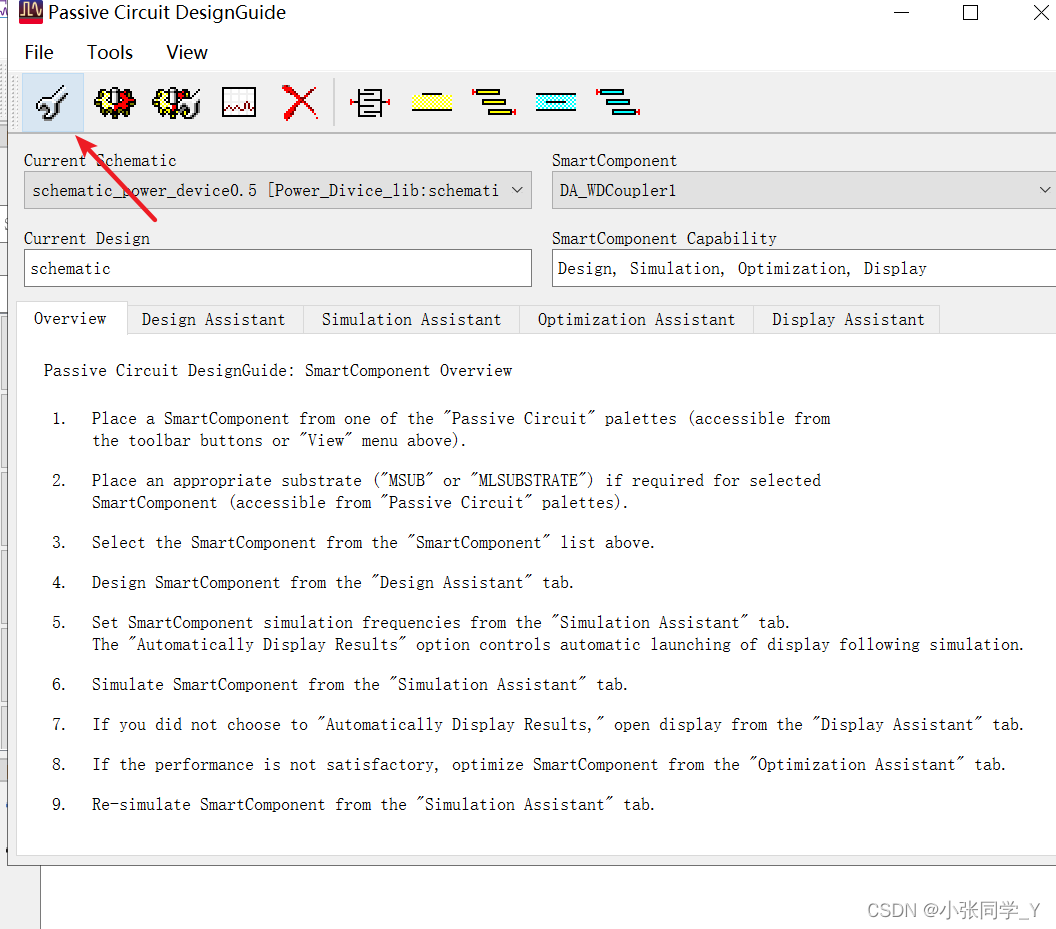The image size is (1056, 929).
Task: Switch to the Overview tab
Action: (x=71, y=319)
